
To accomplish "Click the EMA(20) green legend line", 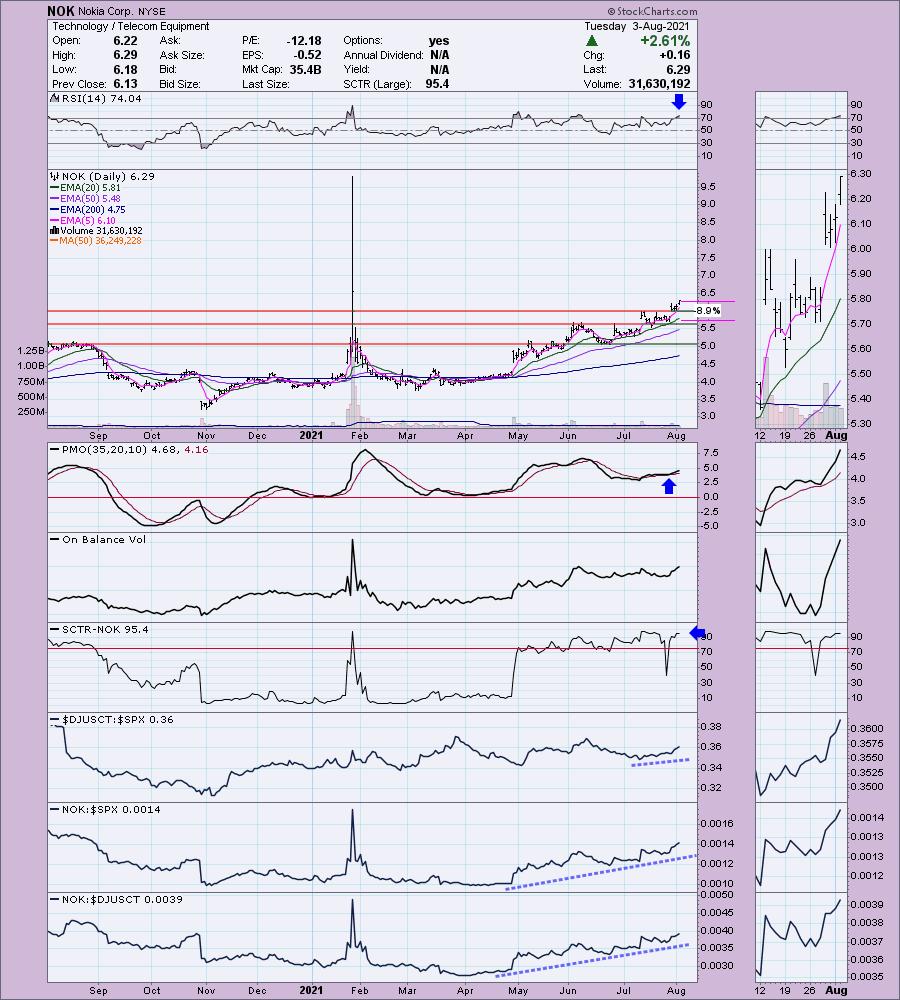I will pos(55,188).
